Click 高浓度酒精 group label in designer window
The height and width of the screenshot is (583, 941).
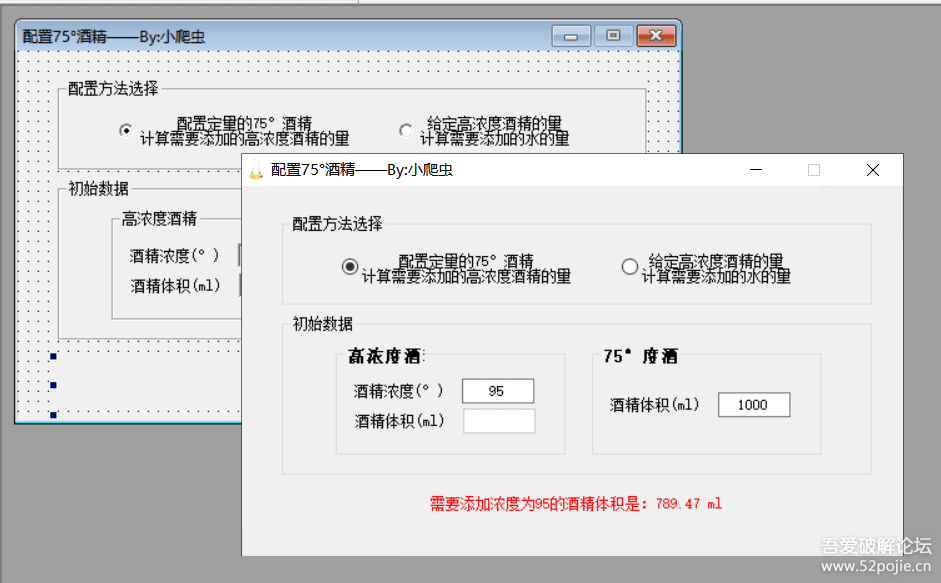159,219
